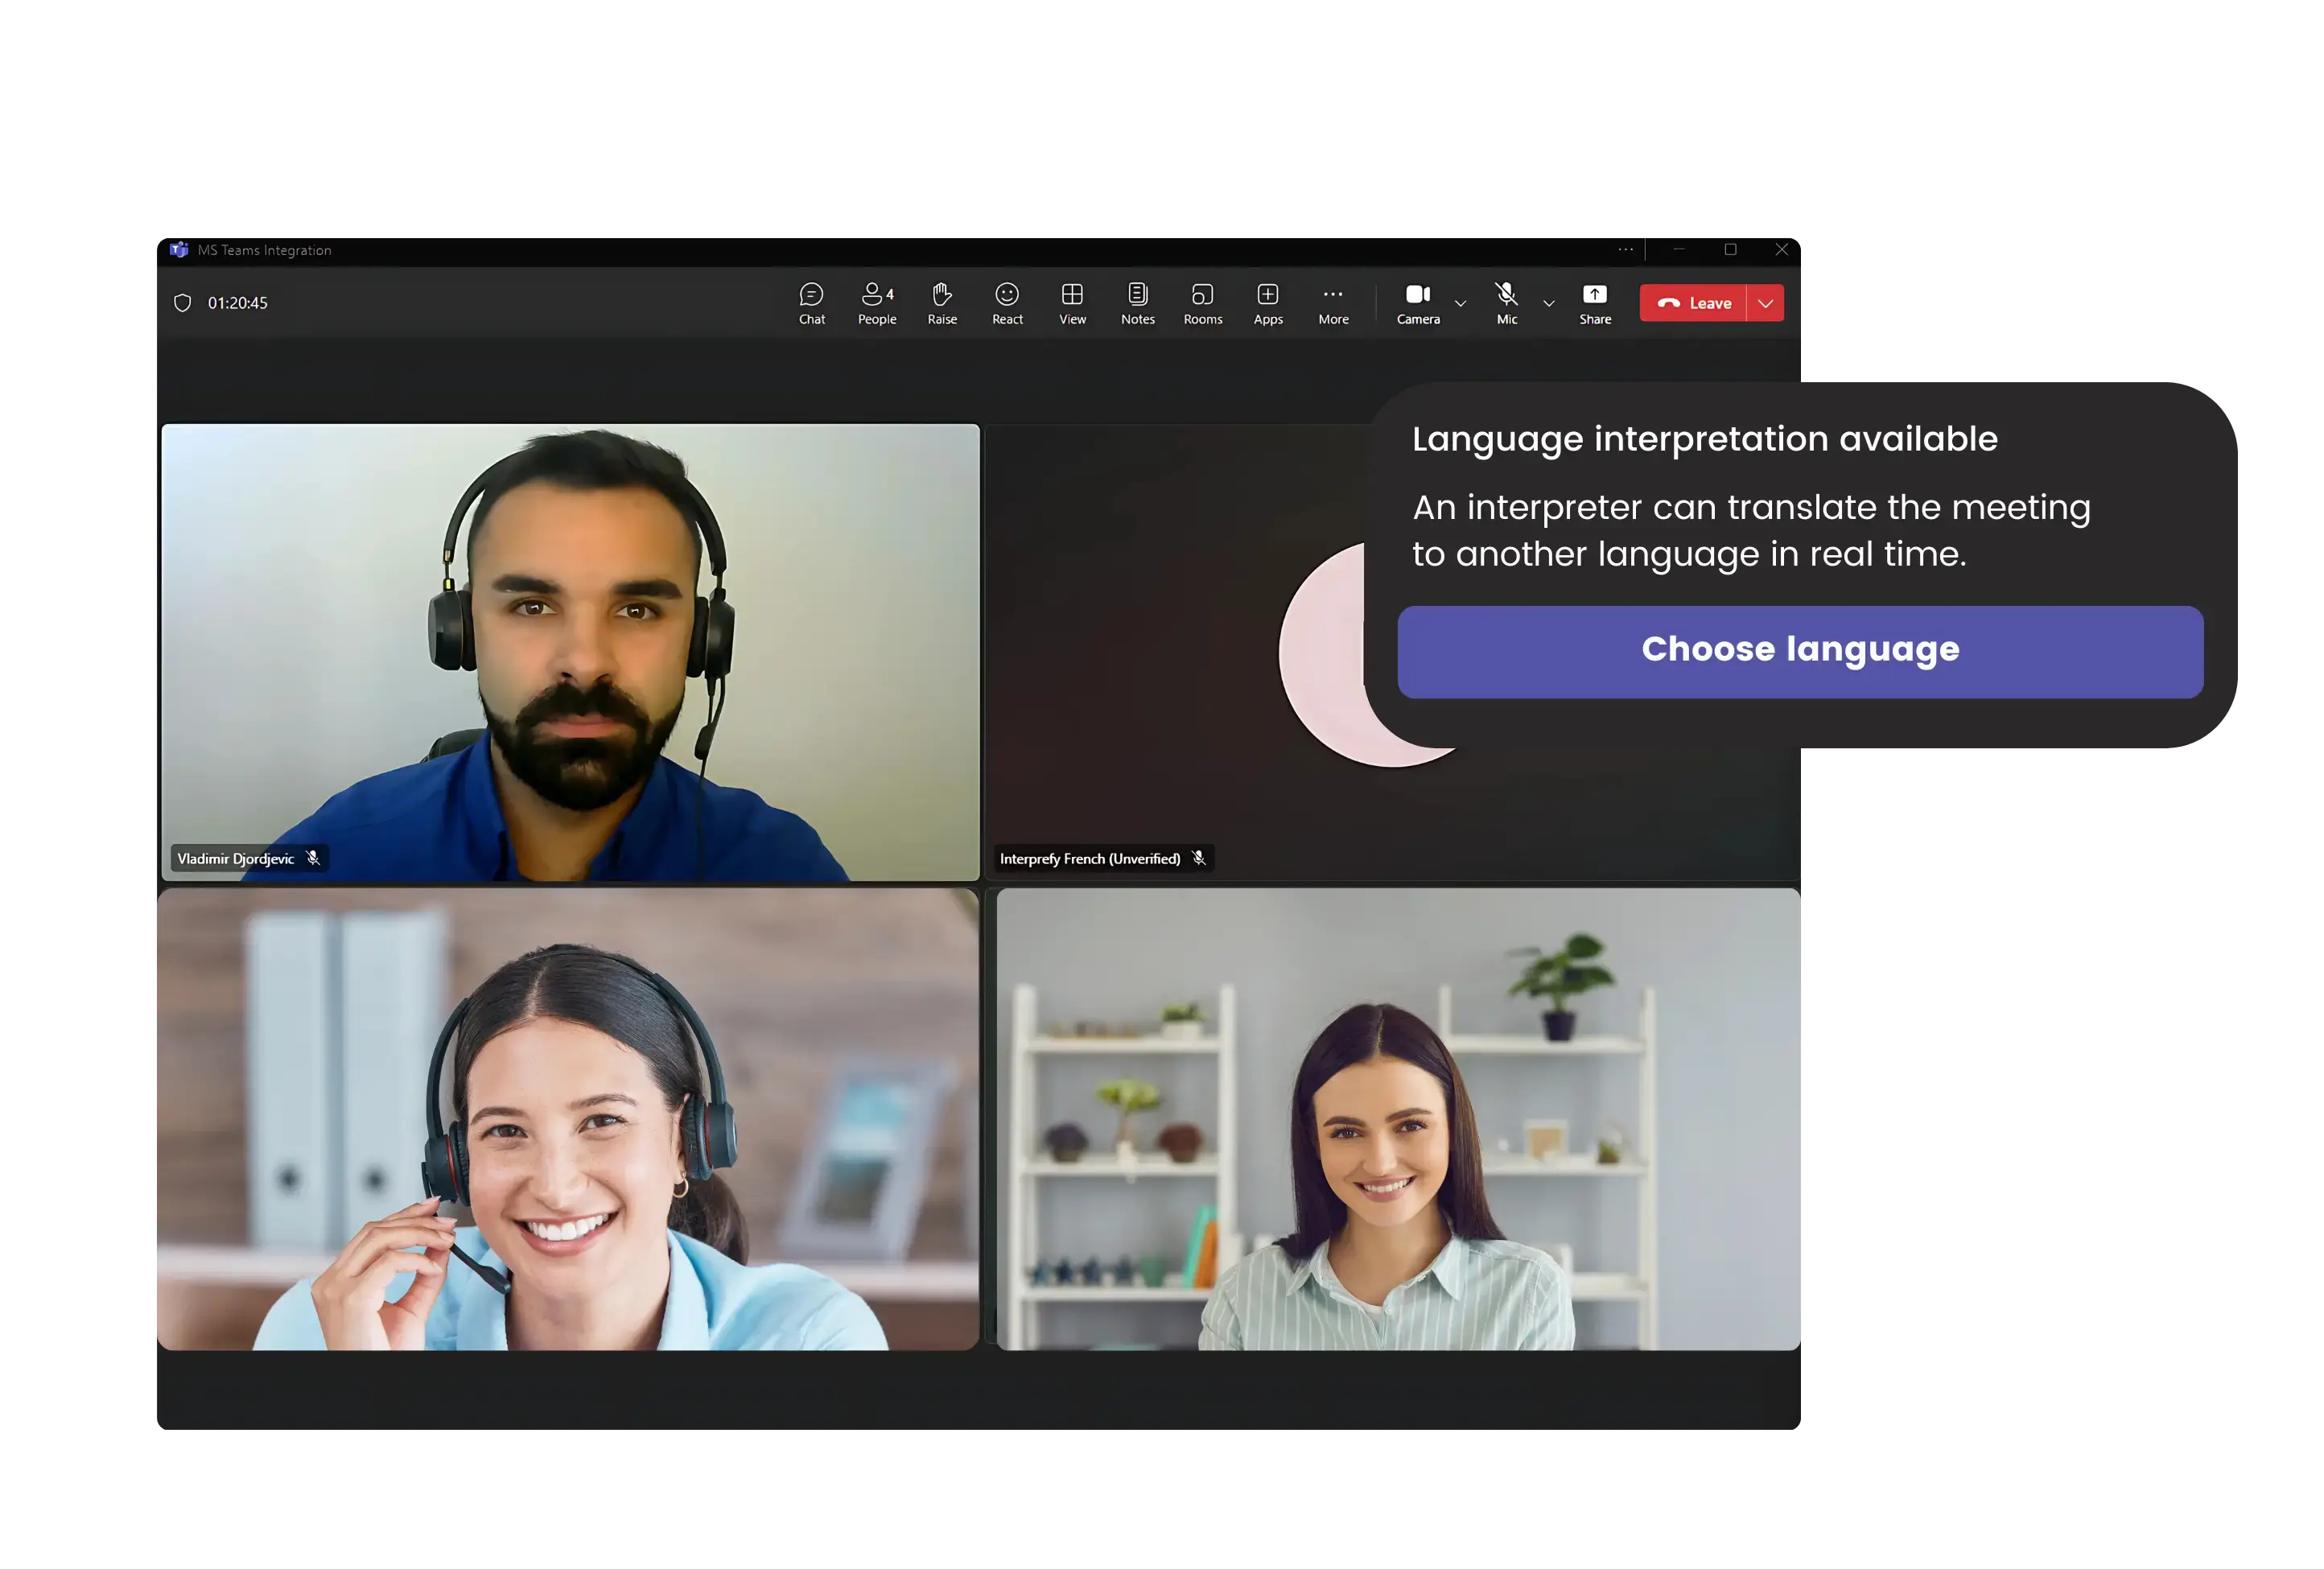Open camera options chevron
Viewport: 2324px width, 1569px height.
click(1461, 305)
